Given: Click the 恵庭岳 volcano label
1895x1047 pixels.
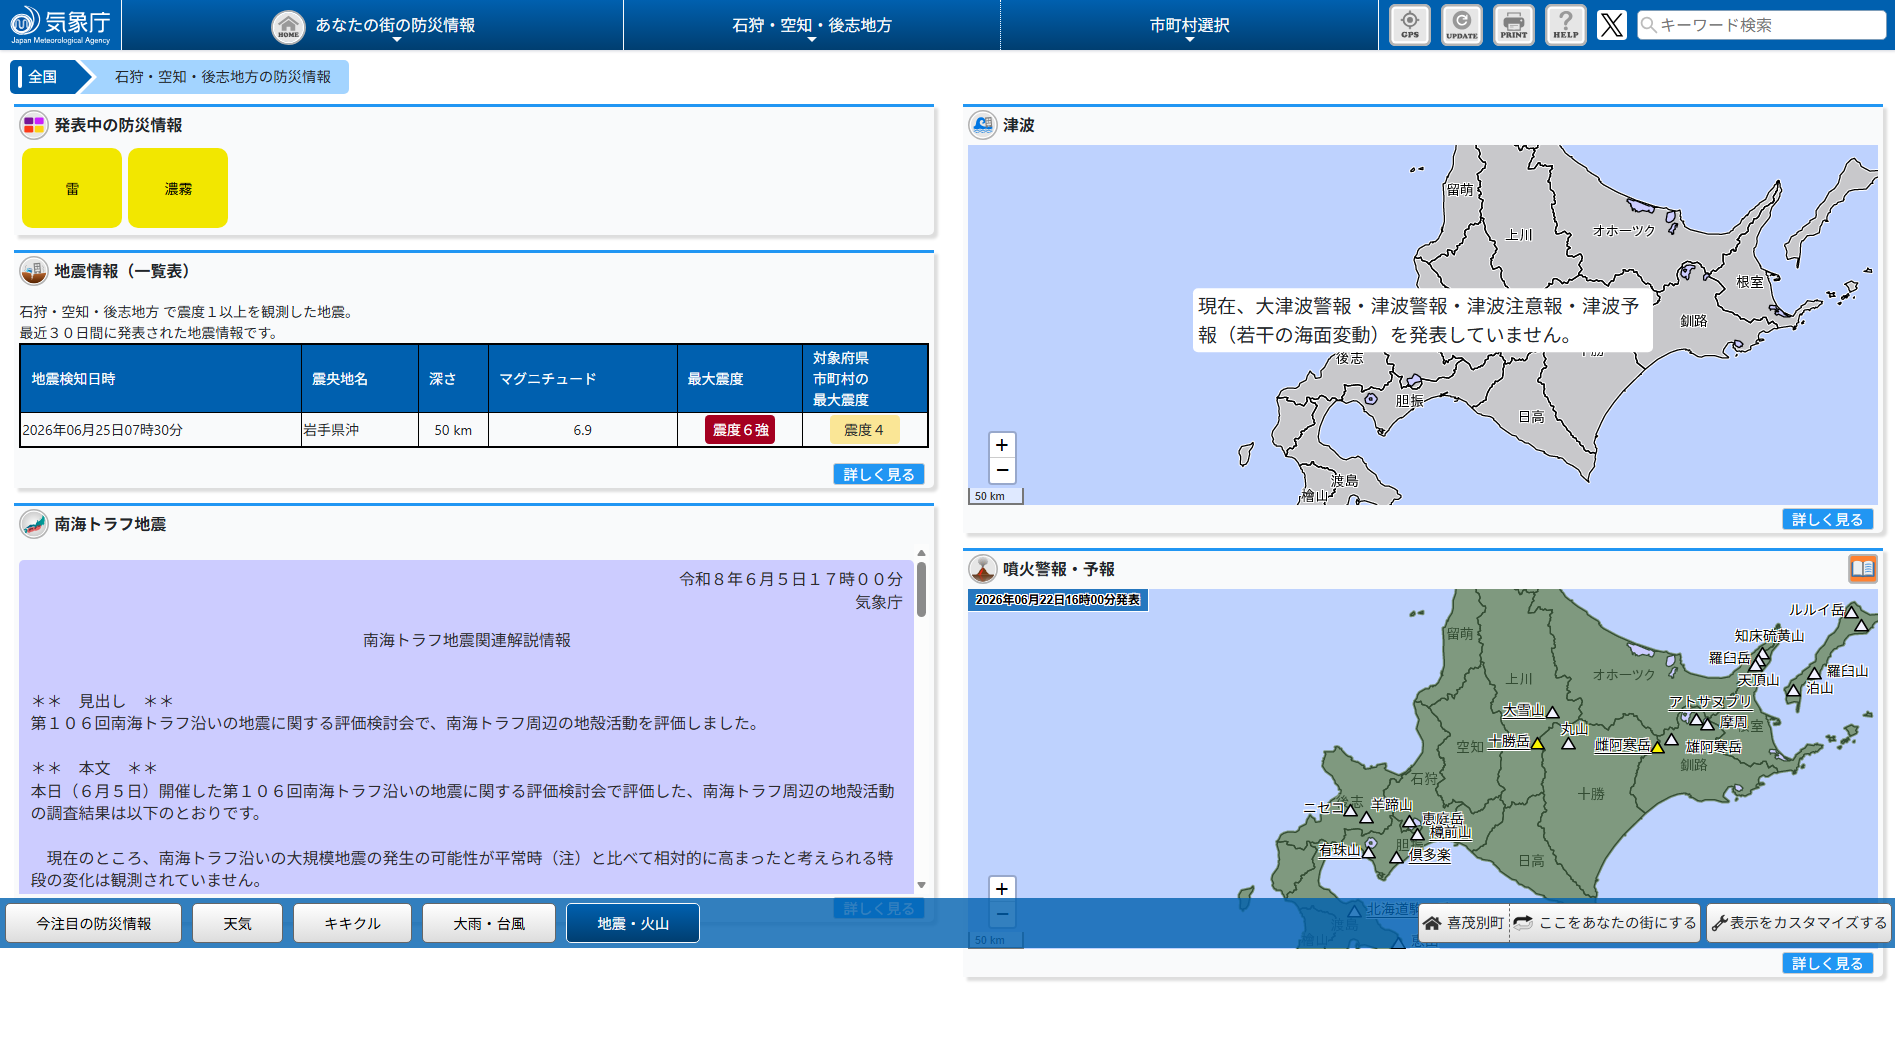Looking at the screenshot, I should coord(1443,819).
